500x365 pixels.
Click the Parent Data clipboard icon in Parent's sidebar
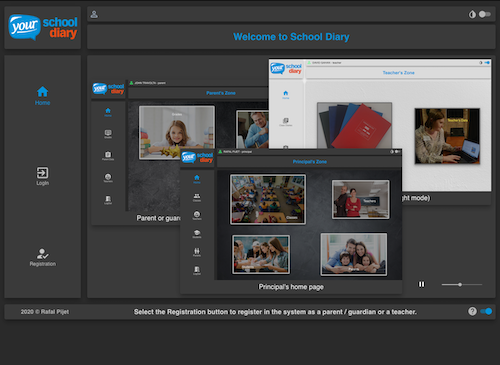108,156
